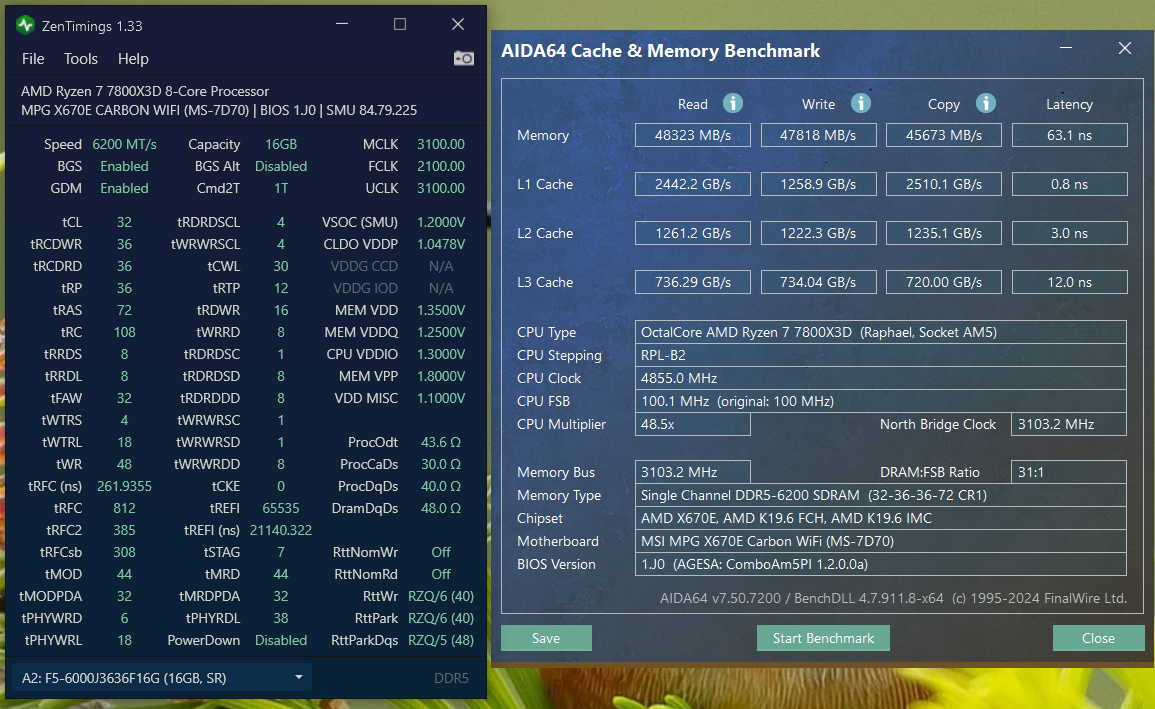The image size is (1155, 709).
Task: Click the DramDqDs 48.0 Ω value
Action: pos(440,508)
